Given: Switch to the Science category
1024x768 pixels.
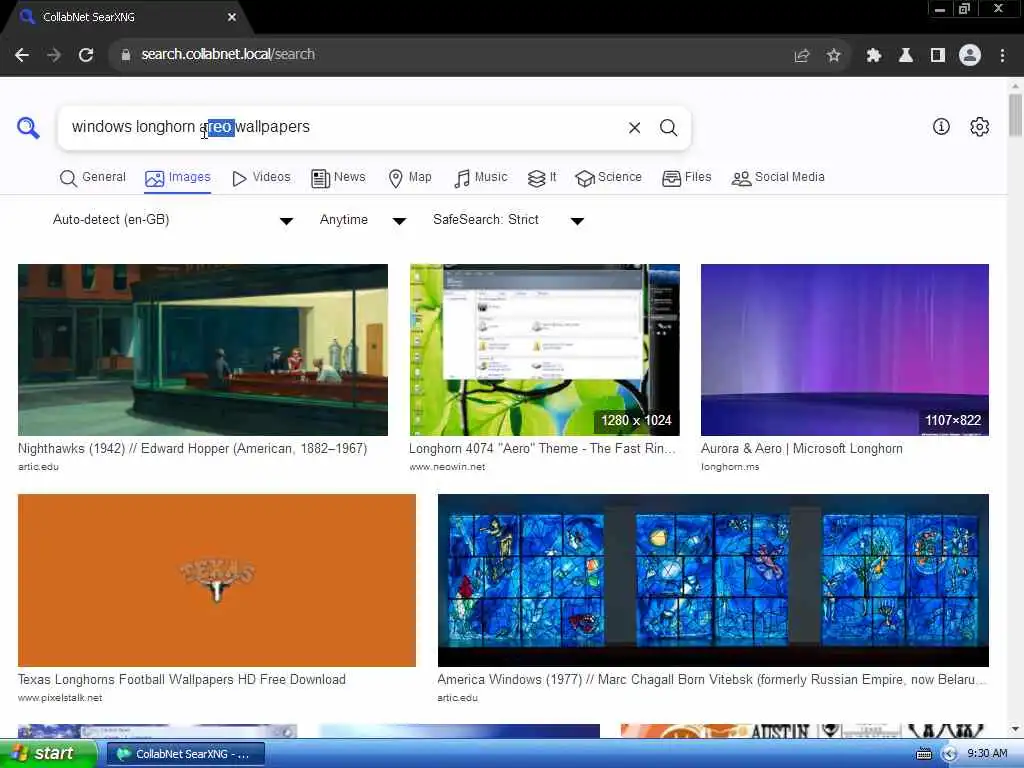Looking at the screenshot, I should pos(609,178).
